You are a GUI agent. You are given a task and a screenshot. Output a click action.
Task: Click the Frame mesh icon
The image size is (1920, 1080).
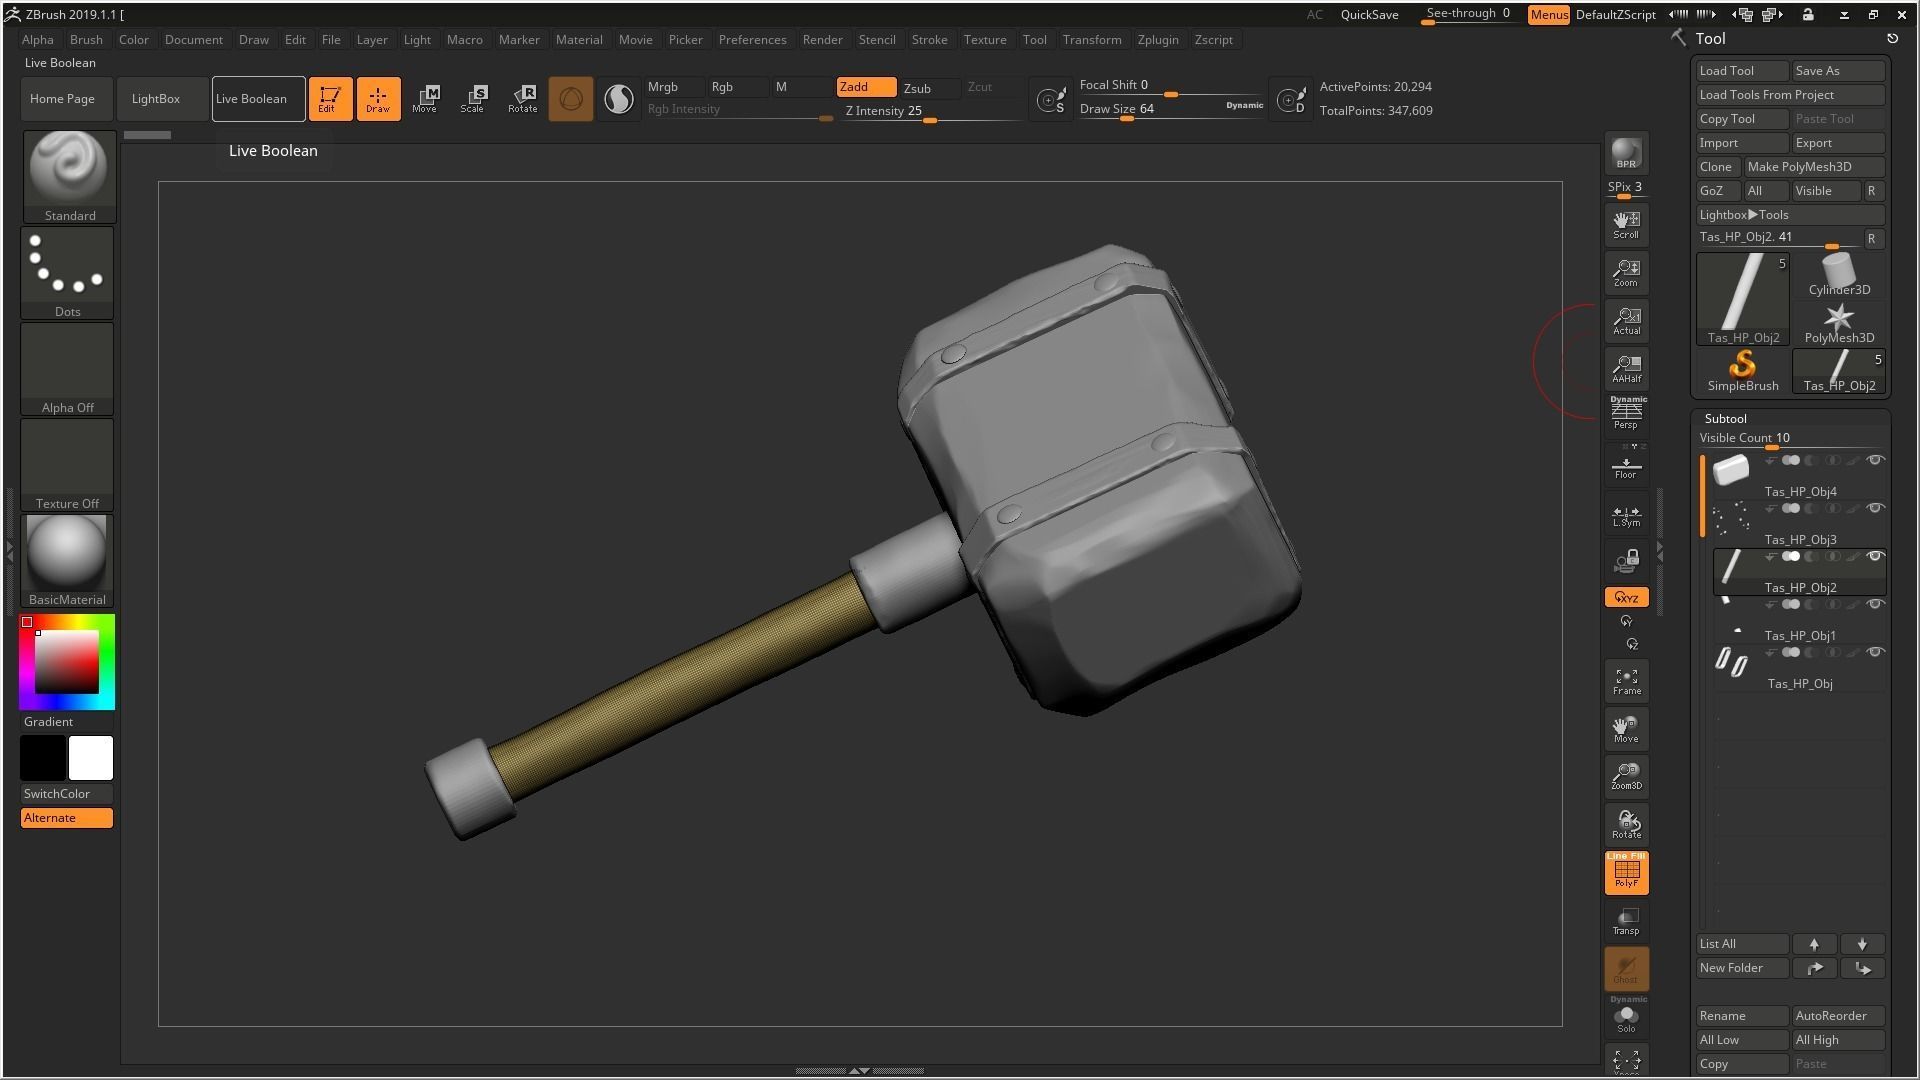click(1626, 681)
